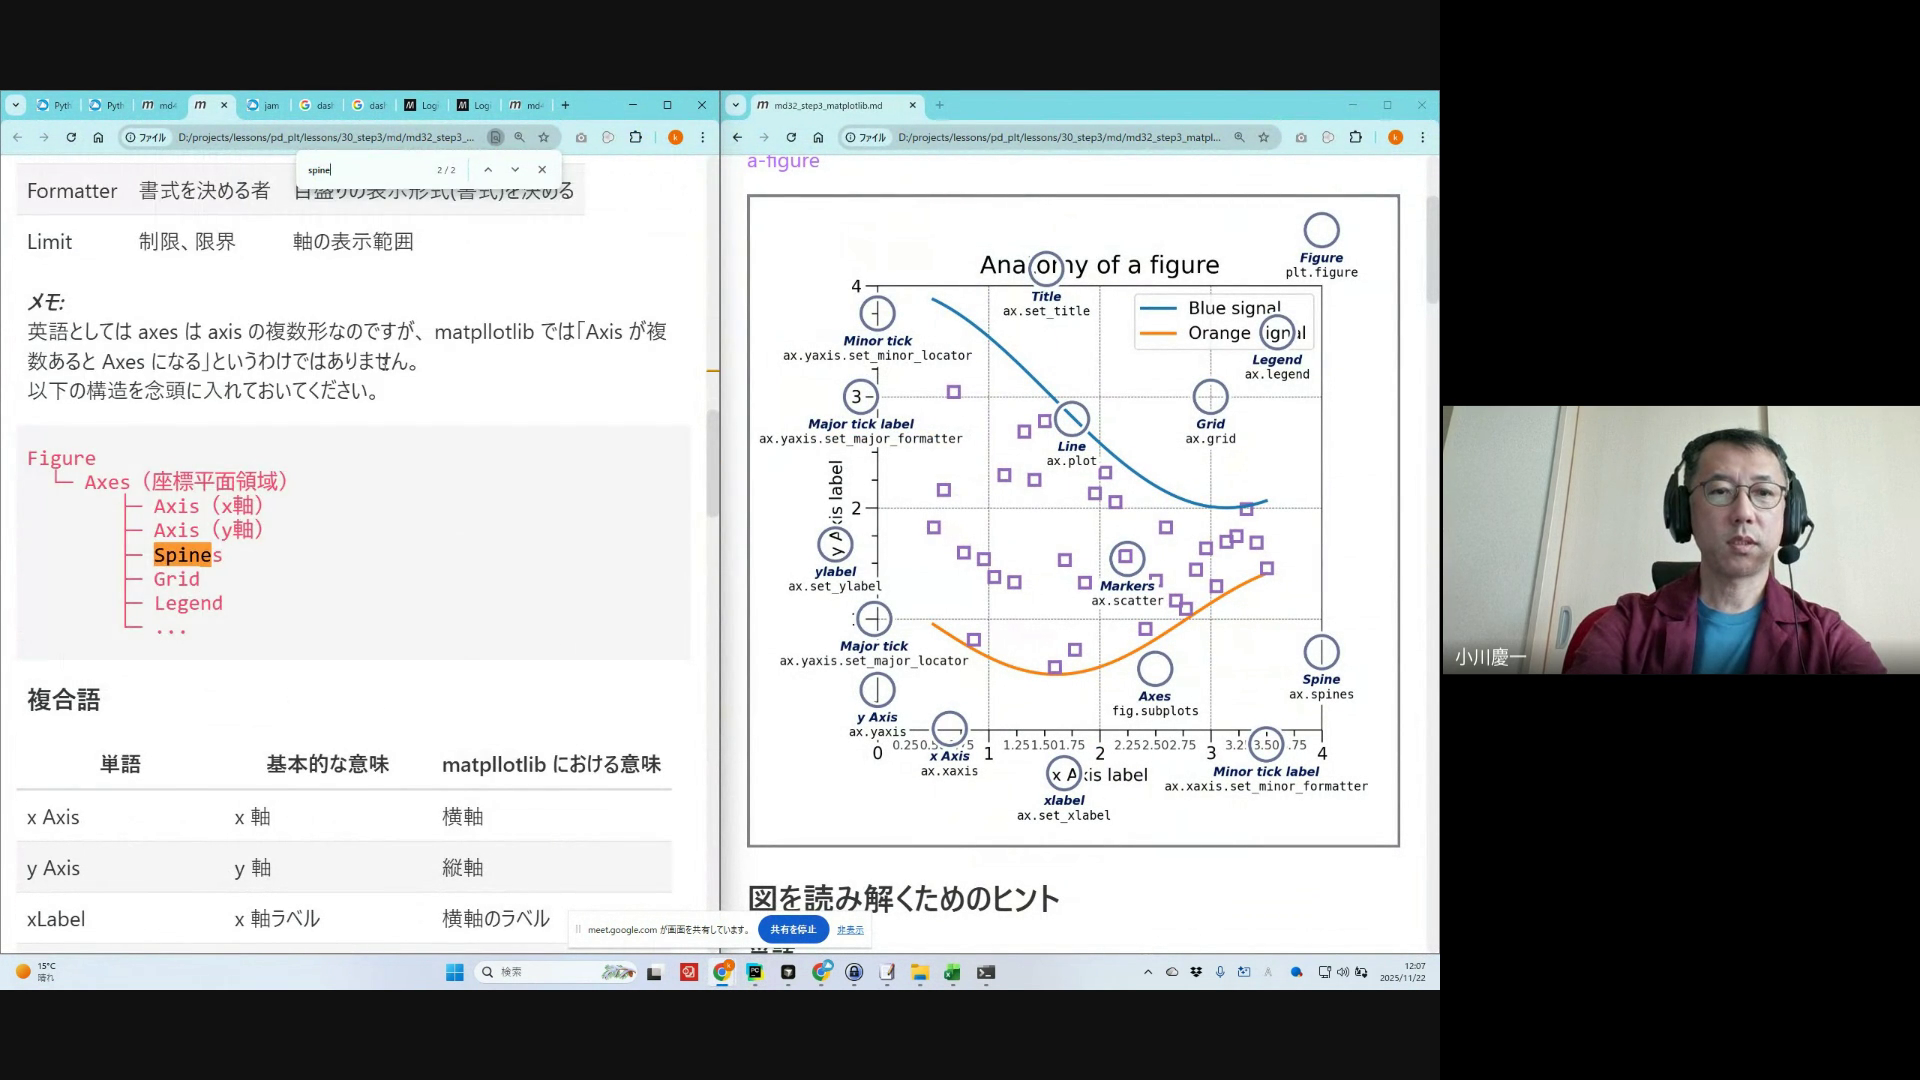Open Excel from the Windows taskbar
This screenshot has height=1080, width=1920.
click(x=952, y=972)
